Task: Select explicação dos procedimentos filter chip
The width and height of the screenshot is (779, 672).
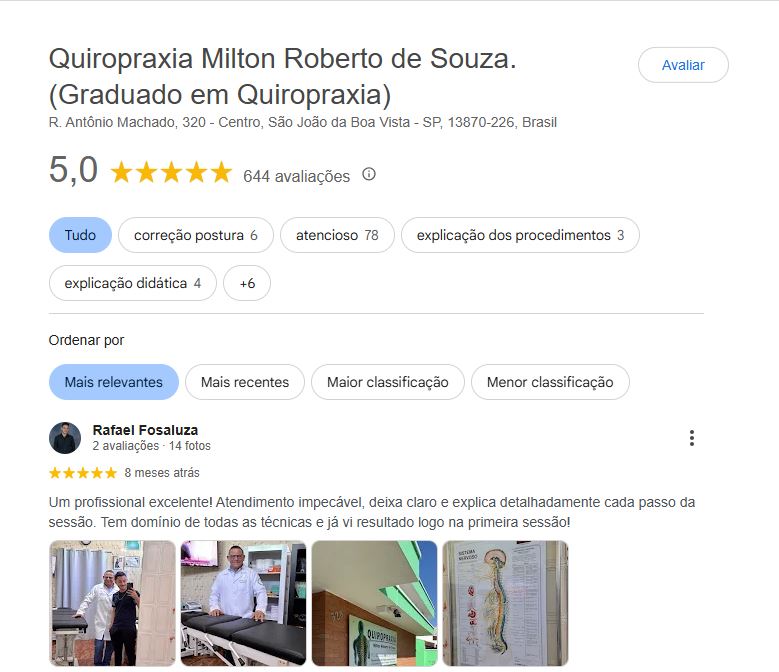Action: 520,235
